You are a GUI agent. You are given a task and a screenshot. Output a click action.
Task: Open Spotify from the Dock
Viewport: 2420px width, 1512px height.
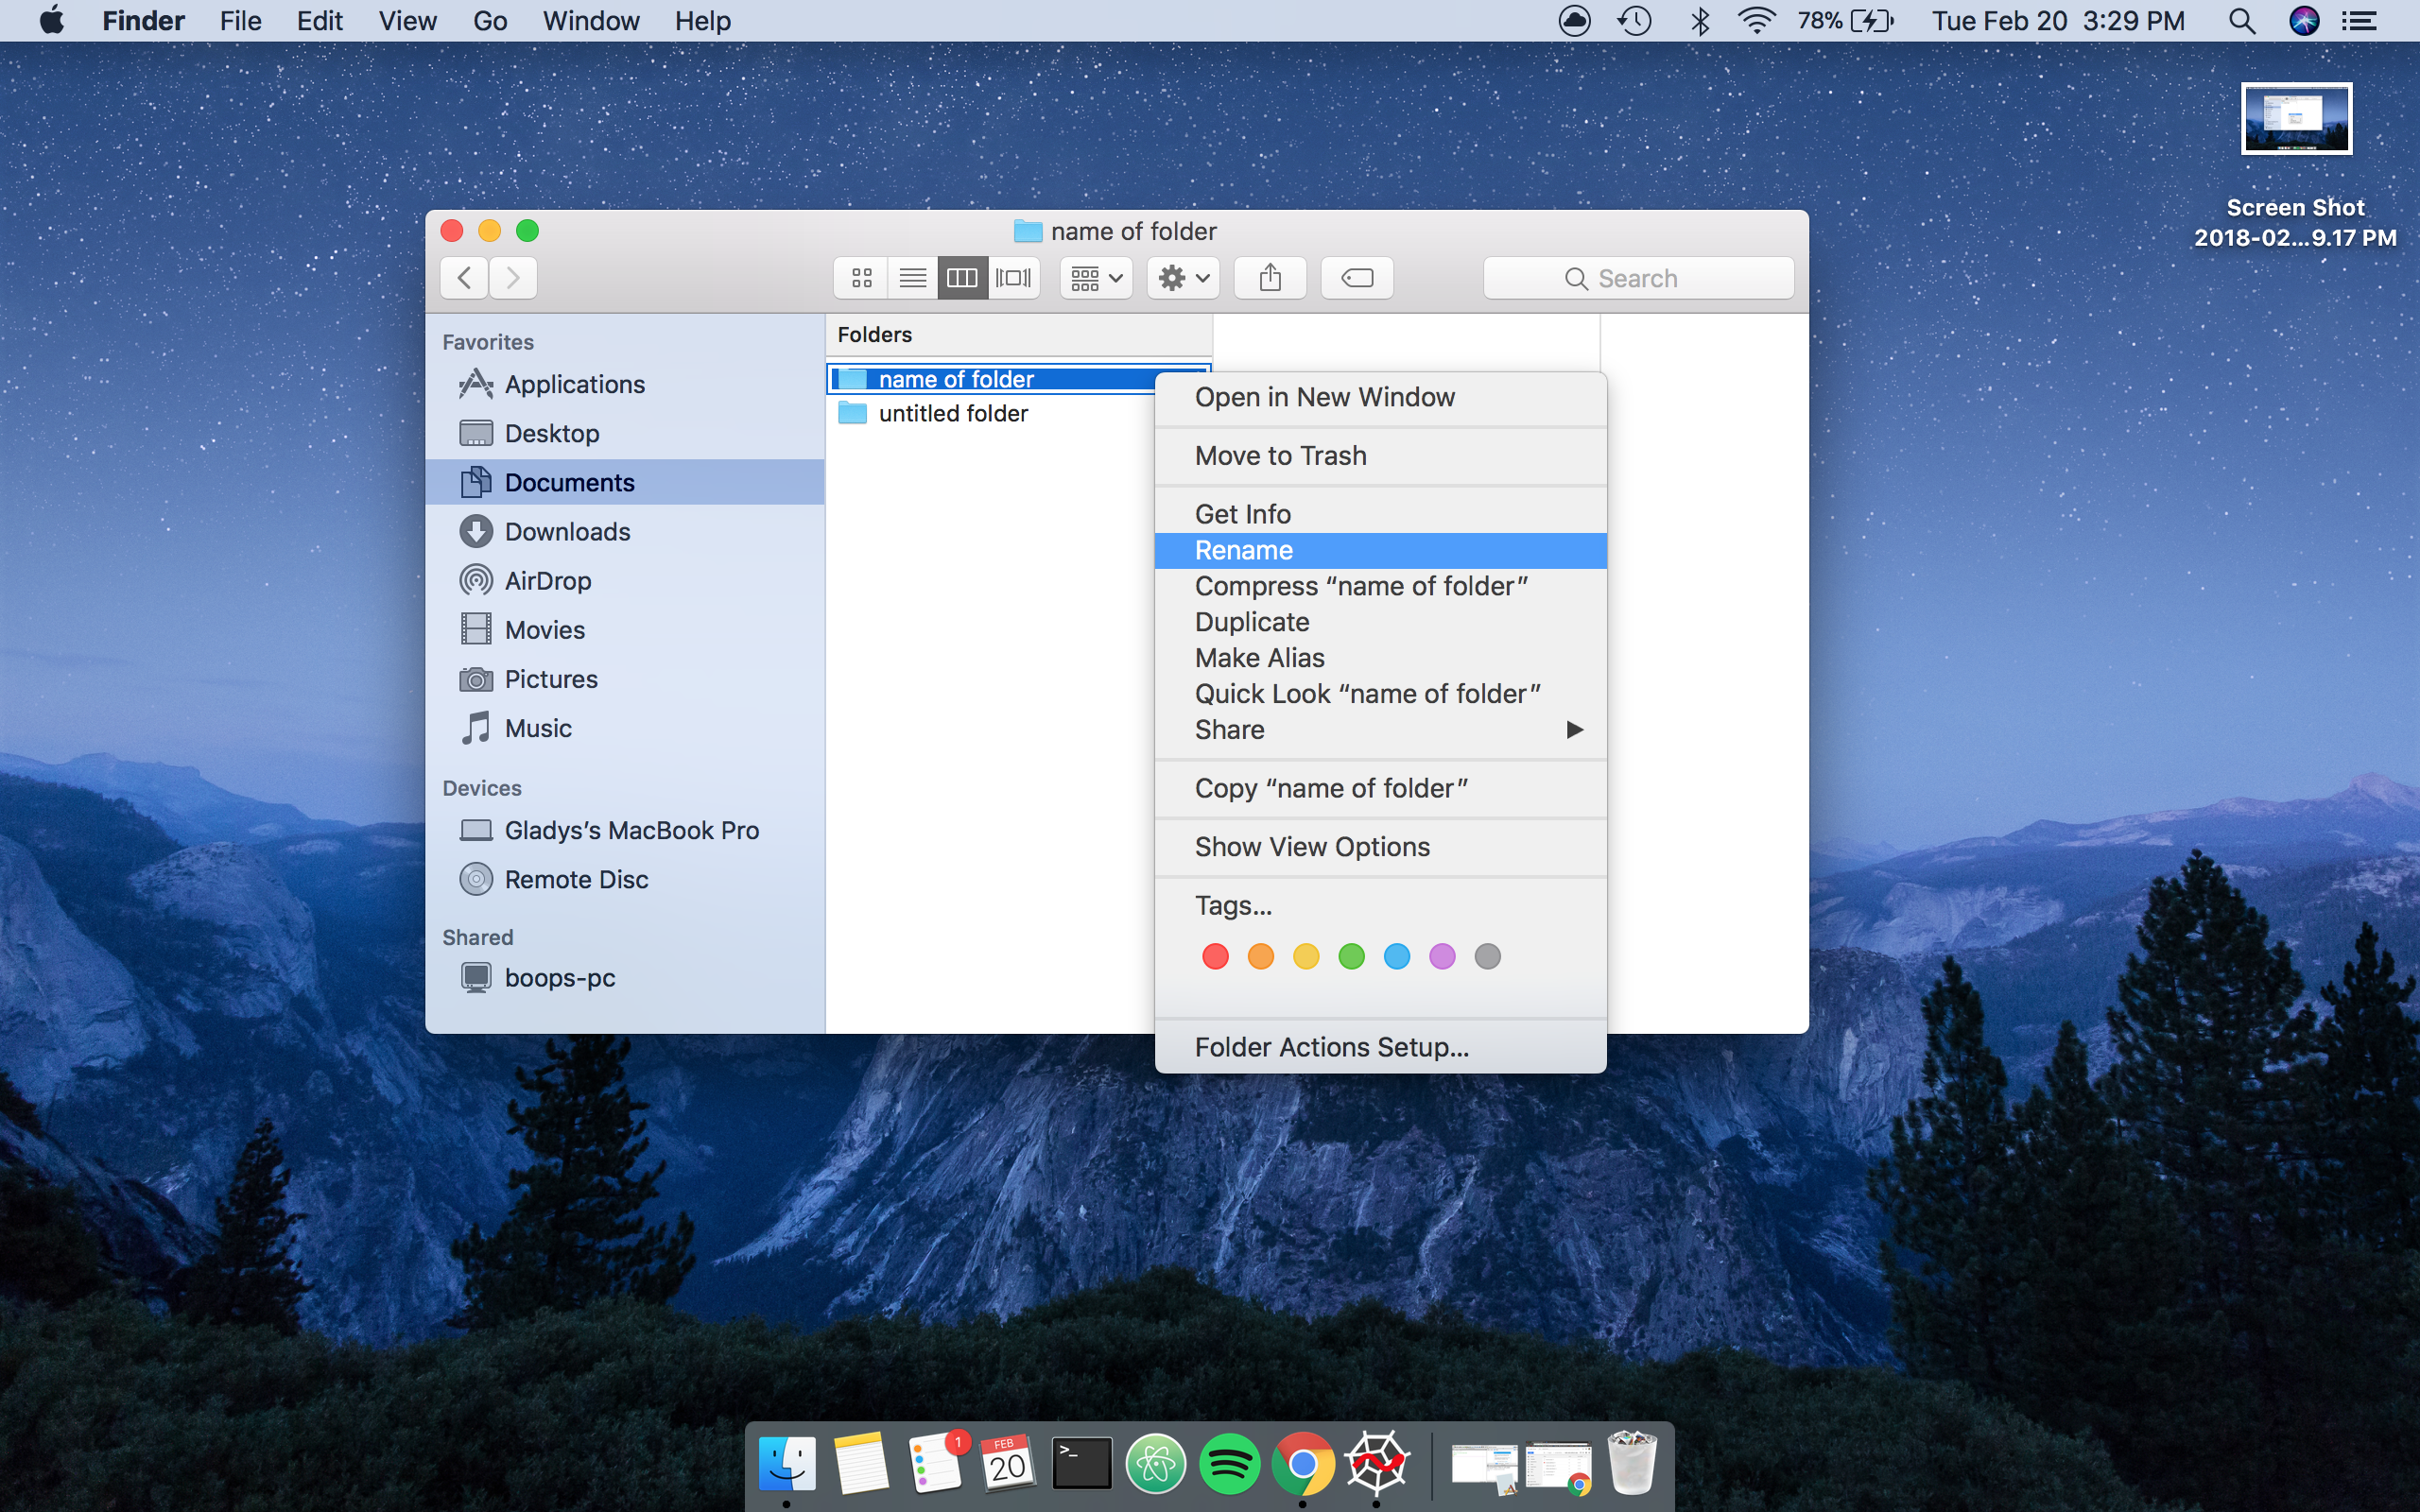1229,1464
